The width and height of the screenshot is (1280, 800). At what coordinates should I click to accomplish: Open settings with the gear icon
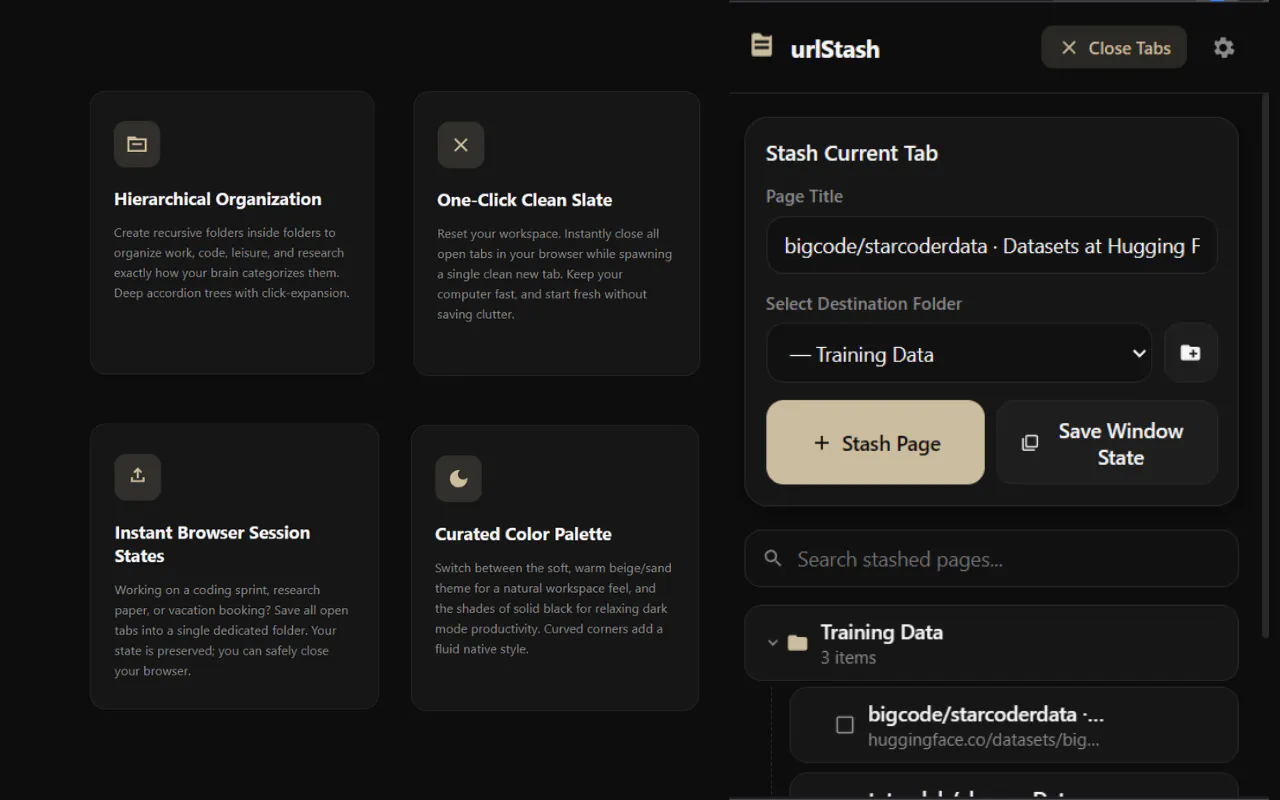pyautogui.click(x=1224, y=48)
